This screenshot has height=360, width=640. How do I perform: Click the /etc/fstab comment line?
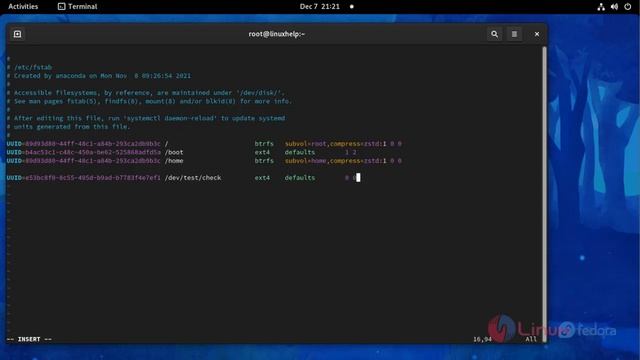pyautogui.click(x=29, y=67)
